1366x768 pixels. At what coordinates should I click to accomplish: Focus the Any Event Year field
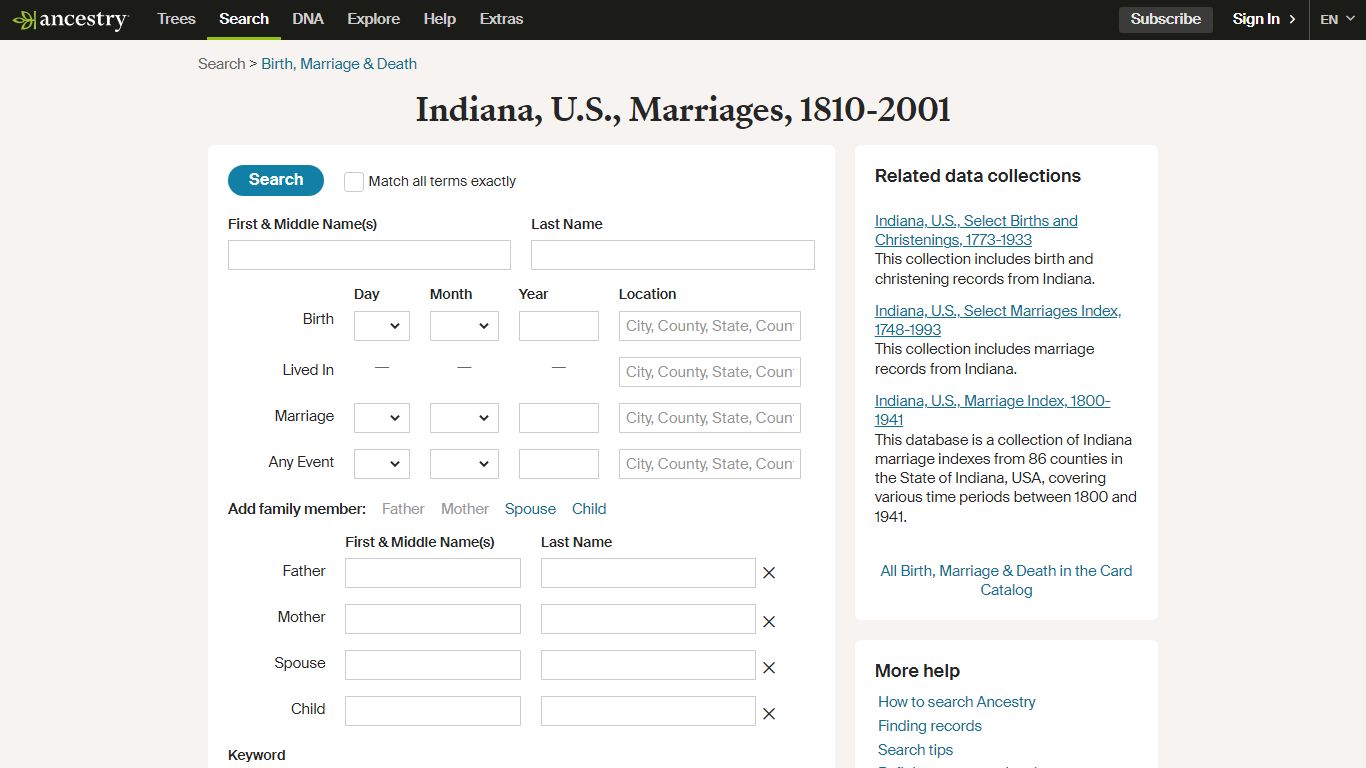click(559, 464)
